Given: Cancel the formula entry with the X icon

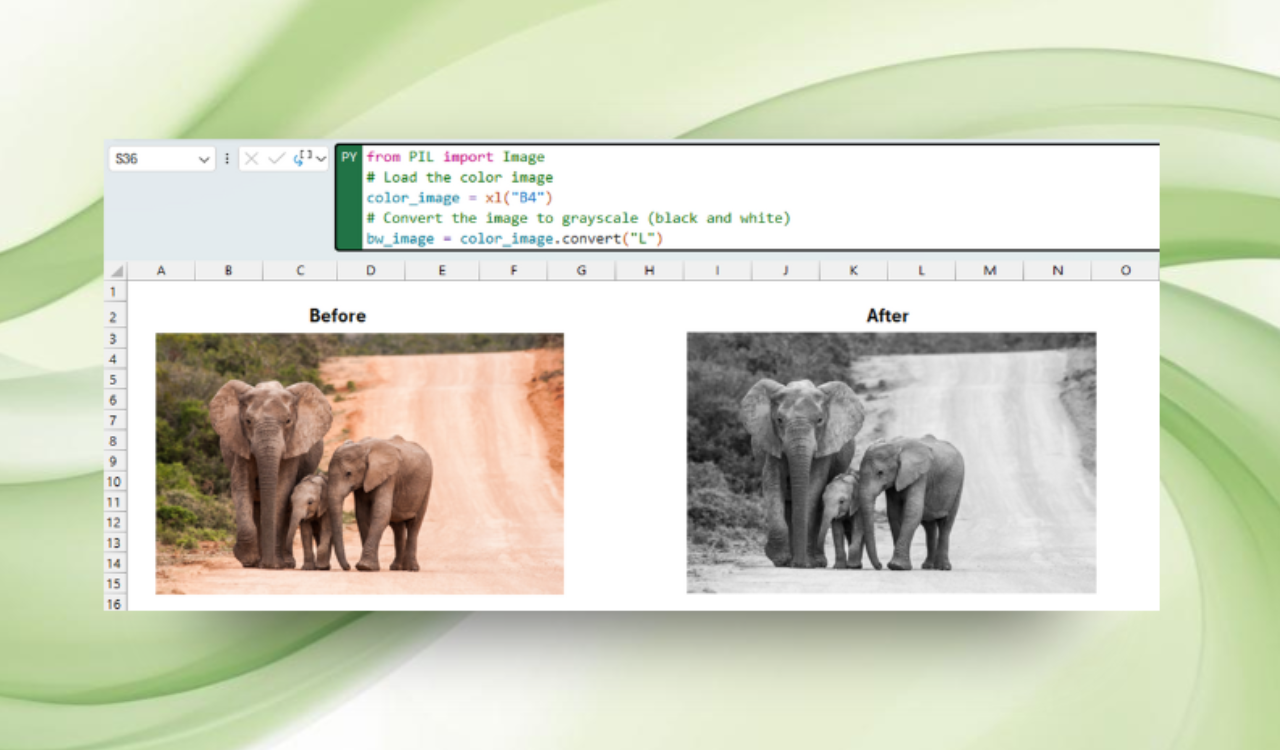Looking at the screenshot, I should pyautogui.click(x=250, y=158).
